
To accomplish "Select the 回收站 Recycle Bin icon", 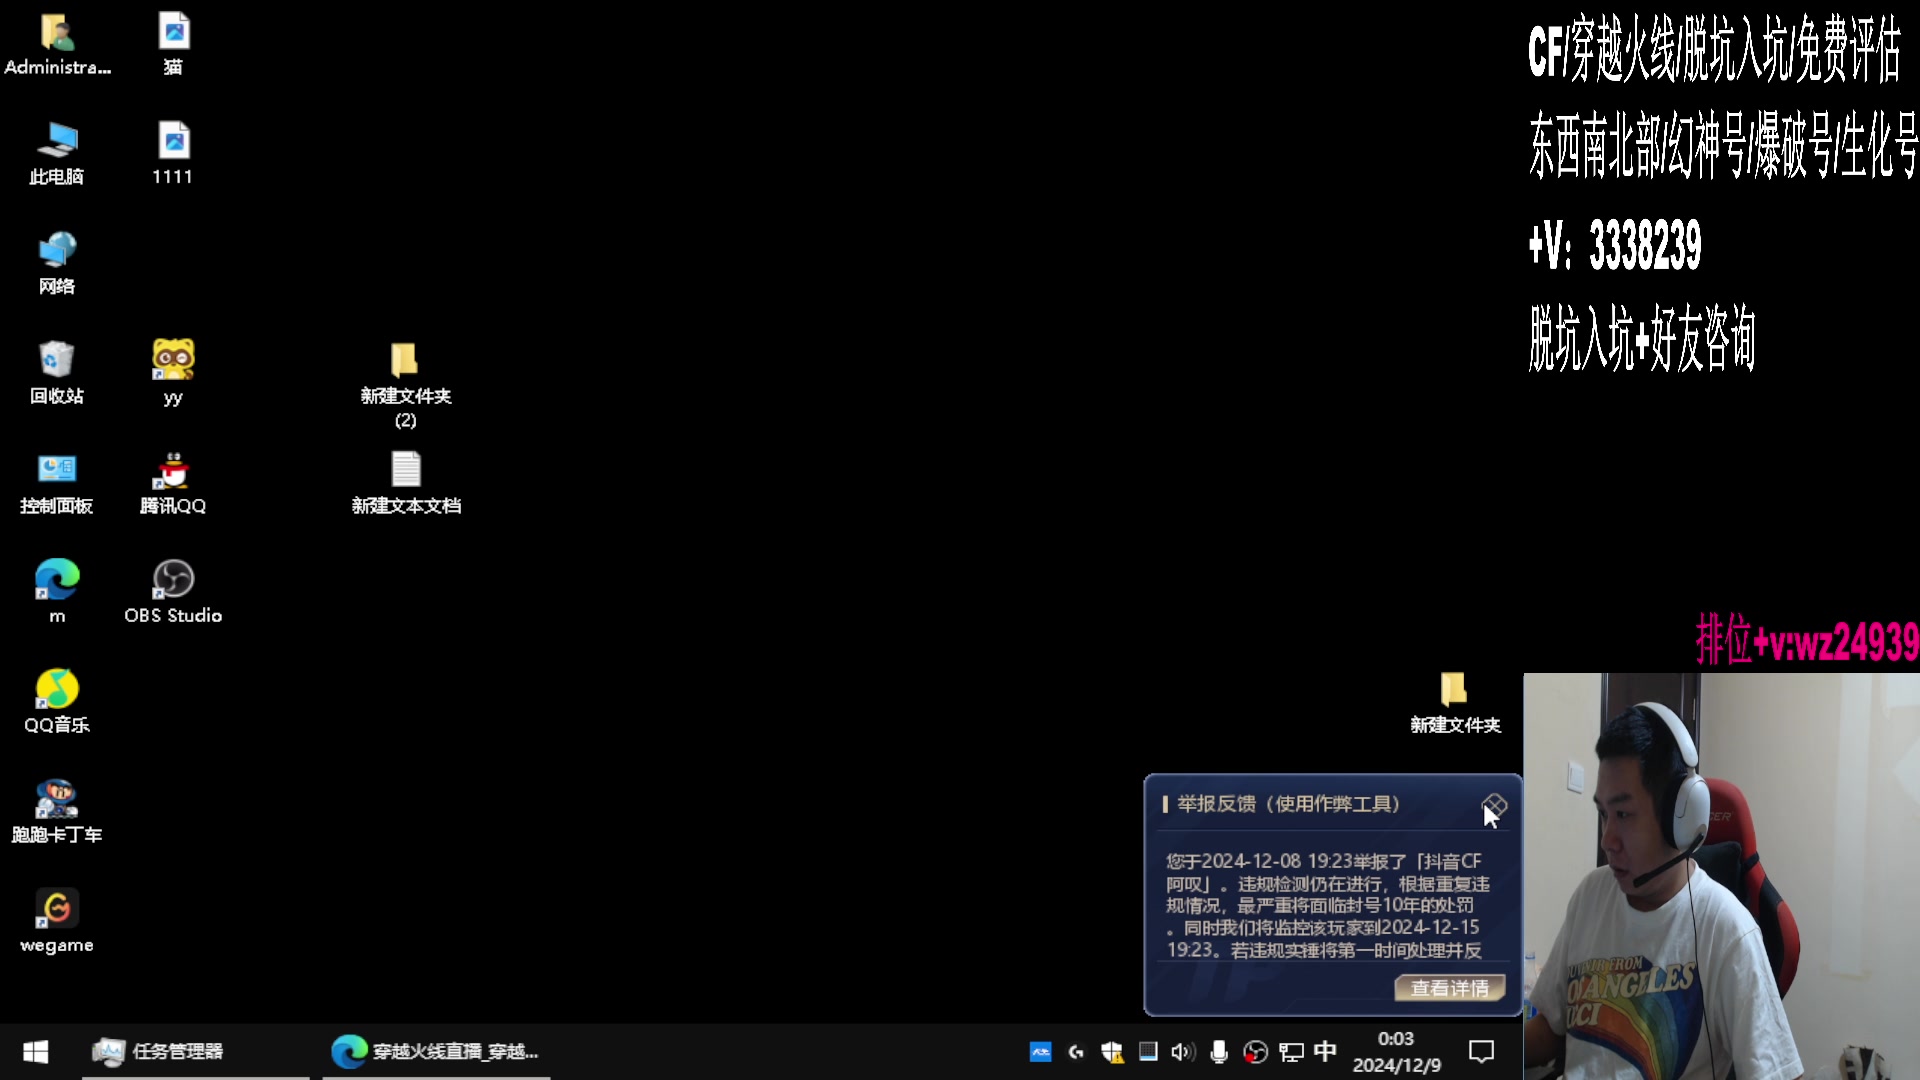I will 57,373.
